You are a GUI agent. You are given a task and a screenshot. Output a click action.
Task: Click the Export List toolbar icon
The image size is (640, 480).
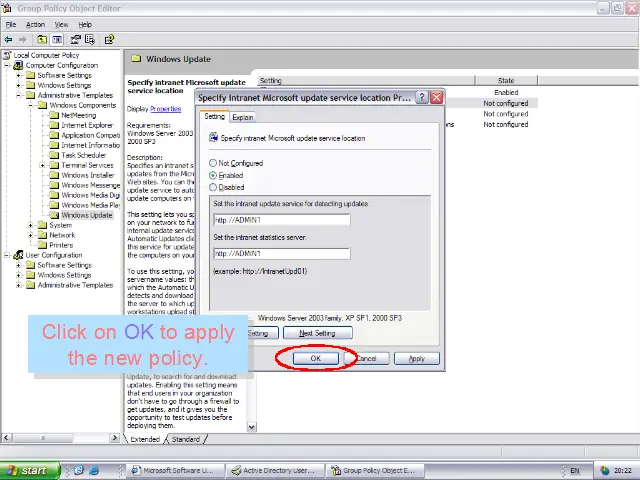pos(90,40)
